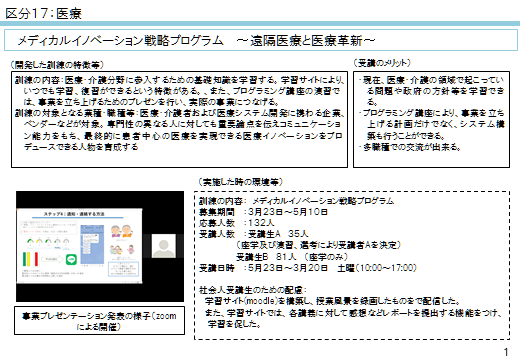Click the 事業プレゼンテーション発表の様子 caption box
Viewport: 520px width, 360px height.
(99, 321)
